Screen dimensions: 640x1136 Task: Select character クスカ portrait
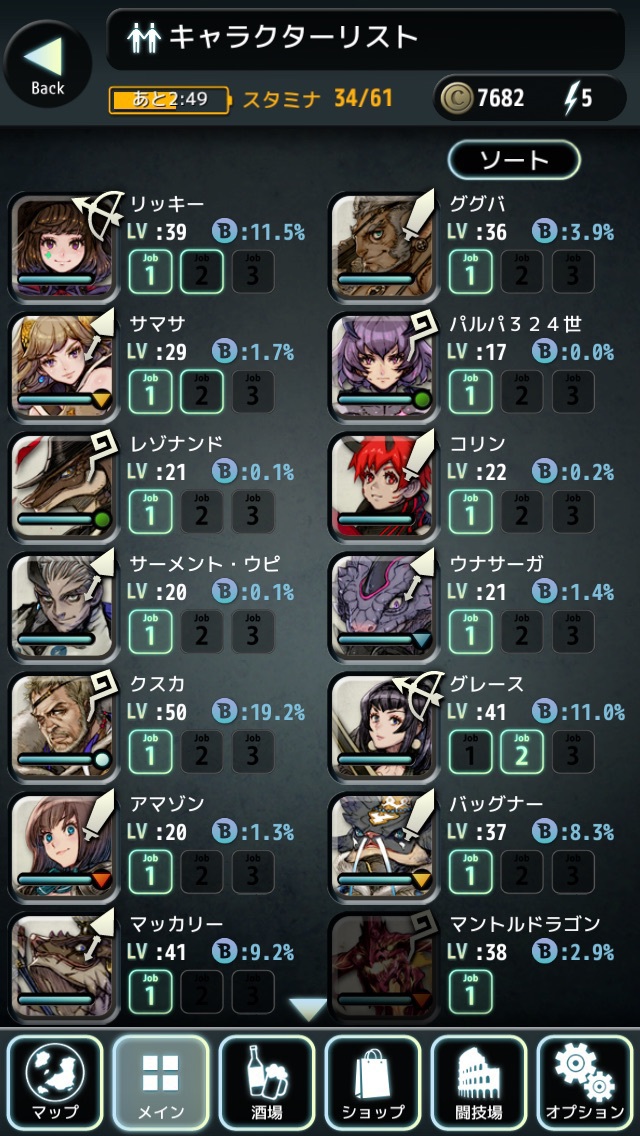(x=64, y=728)
